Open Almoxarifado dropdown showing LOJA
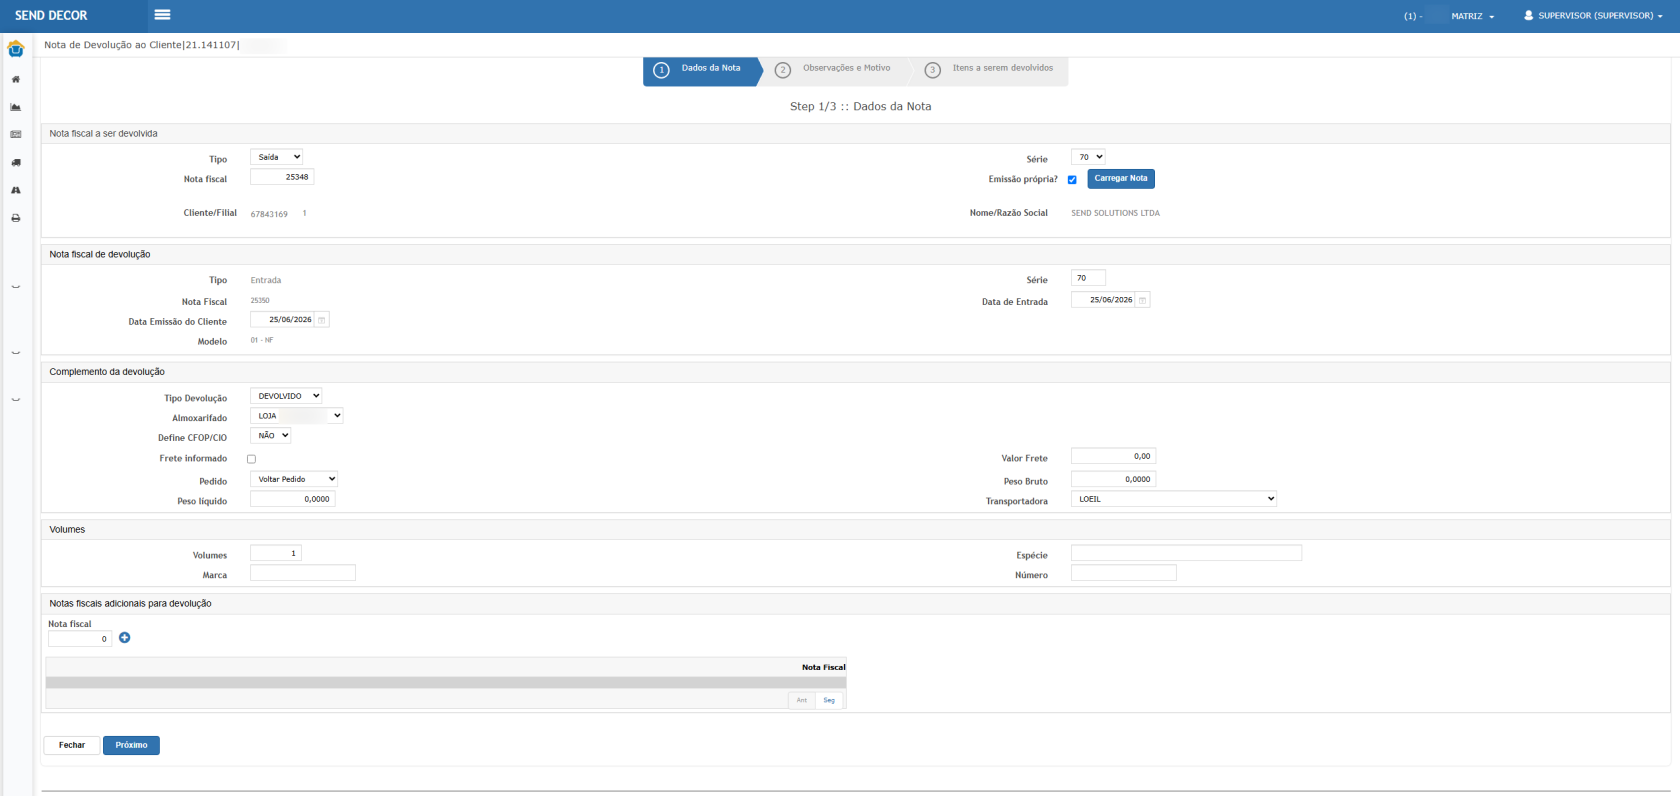1680x796 pixels. (x=297, y=416)
